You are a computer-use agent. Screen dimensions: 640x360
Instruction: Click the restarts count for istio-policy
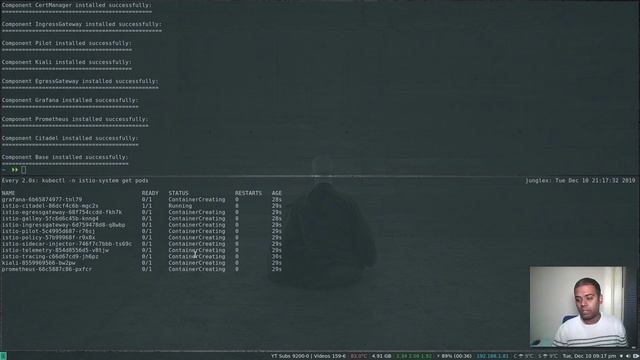237,238
